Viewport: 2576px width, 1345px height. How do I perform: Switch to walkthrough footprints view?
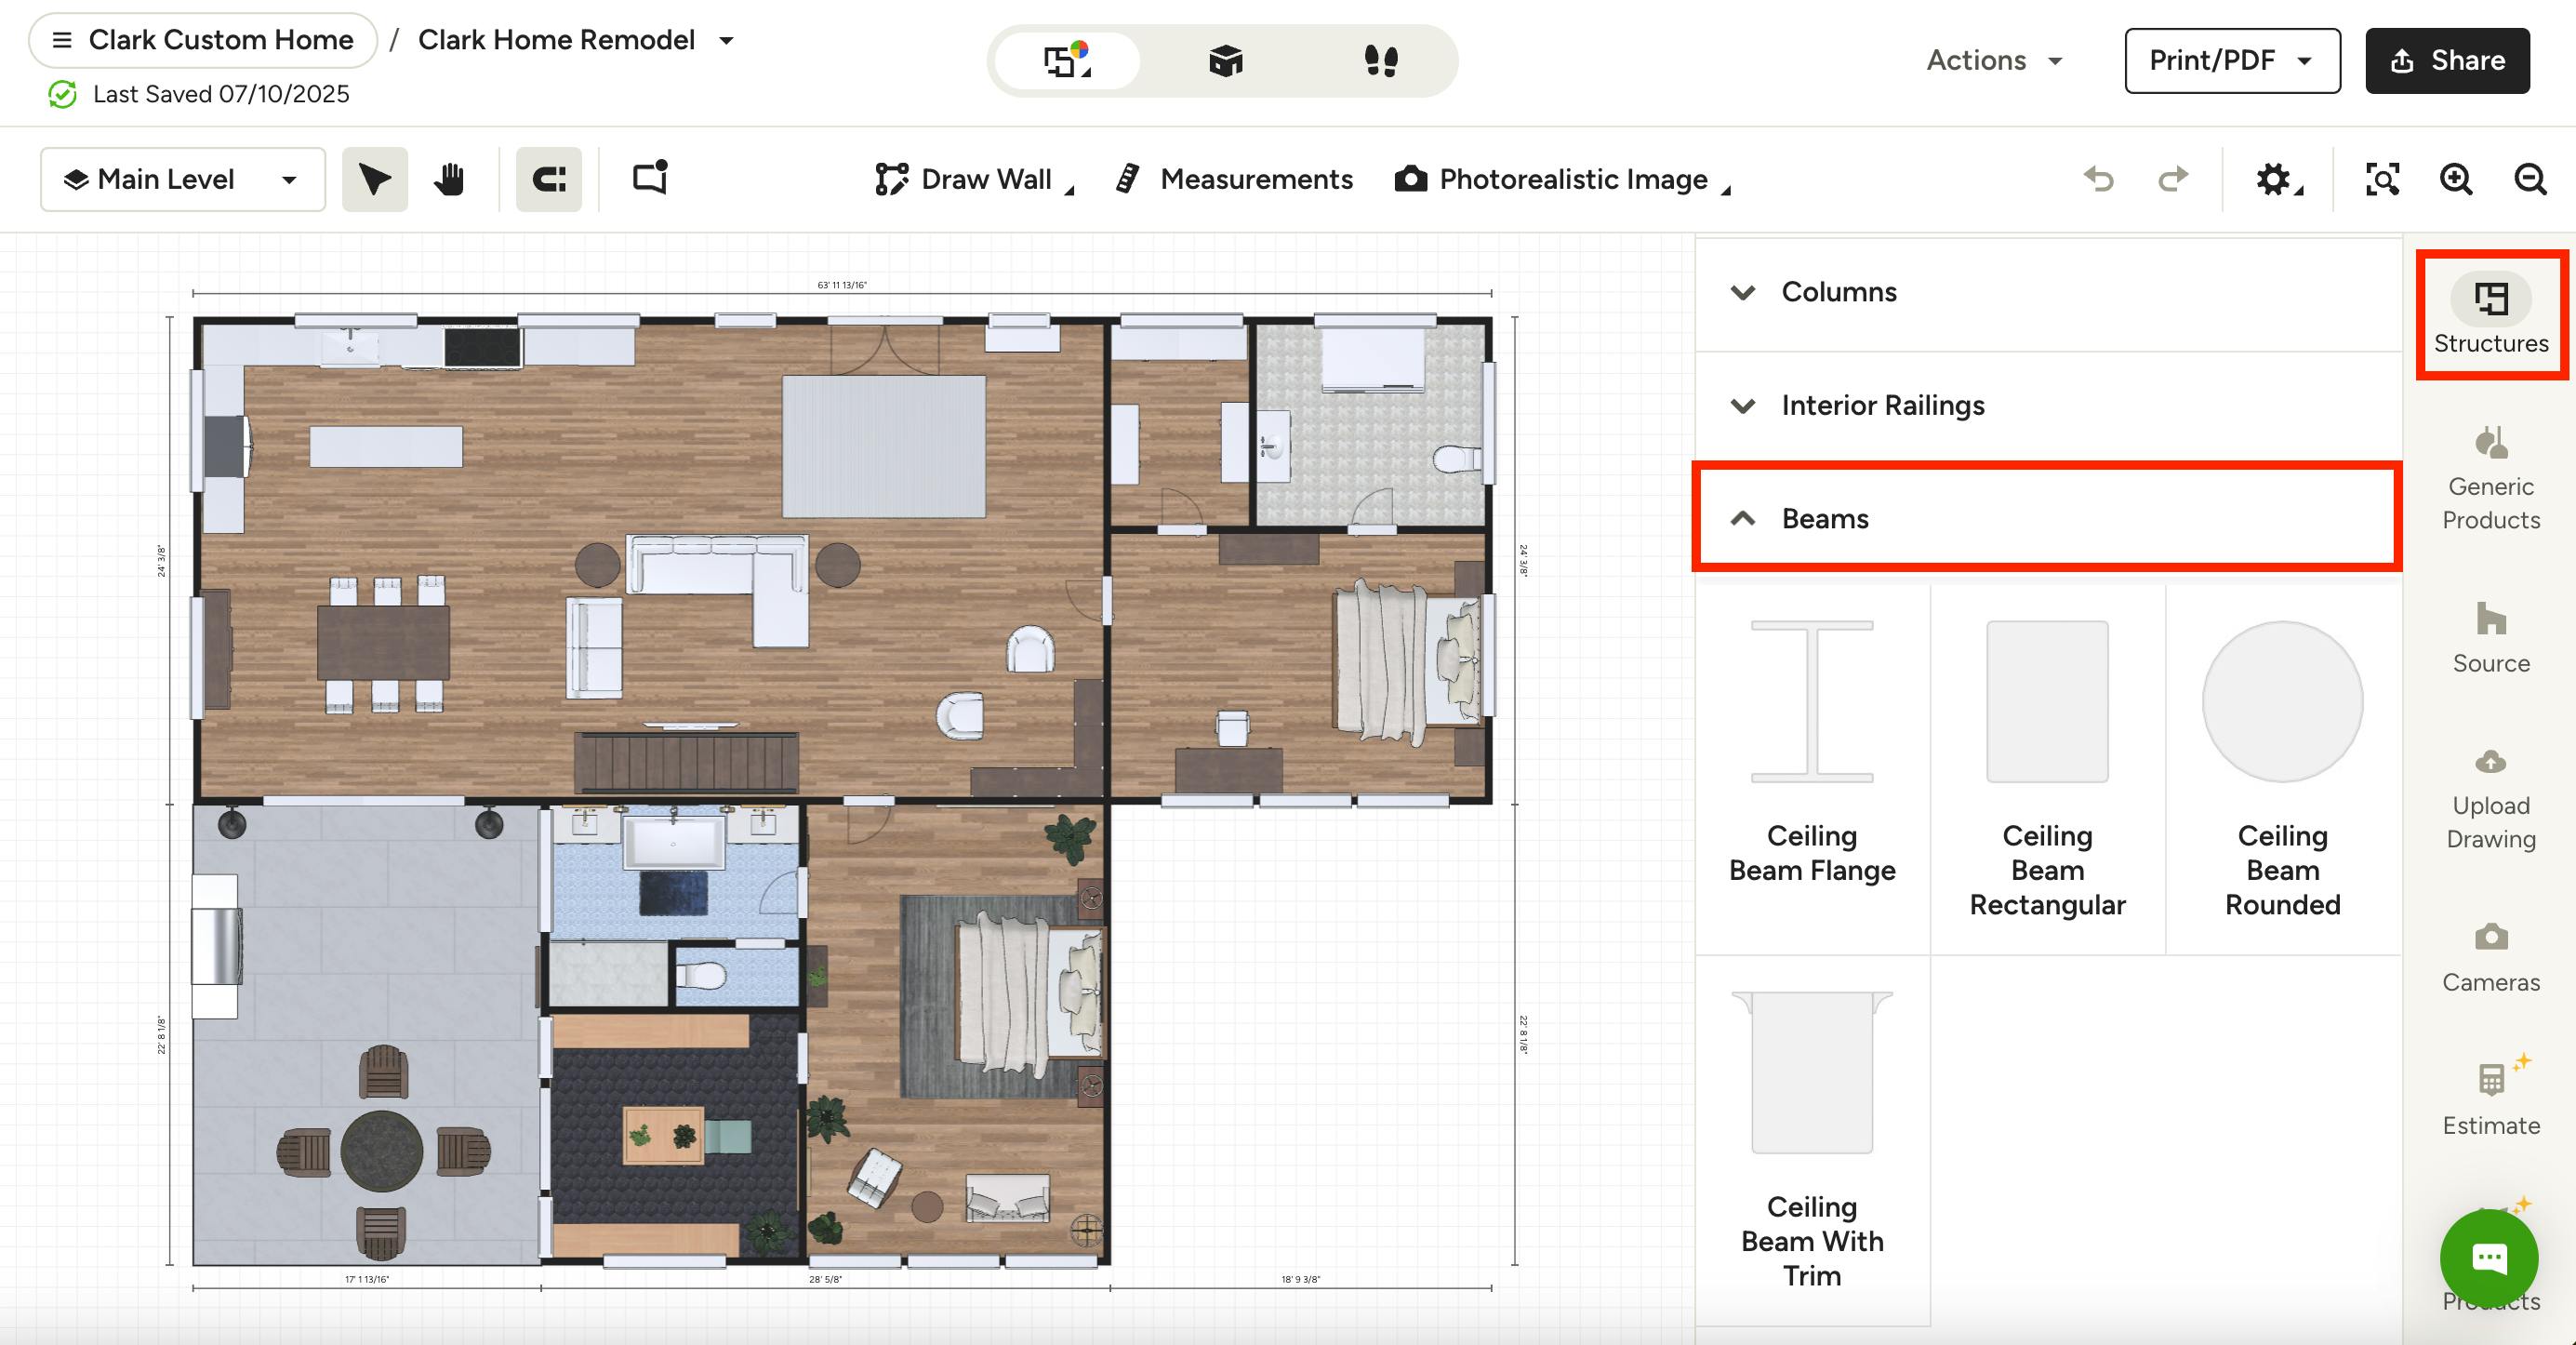(x=1381, y=60)
